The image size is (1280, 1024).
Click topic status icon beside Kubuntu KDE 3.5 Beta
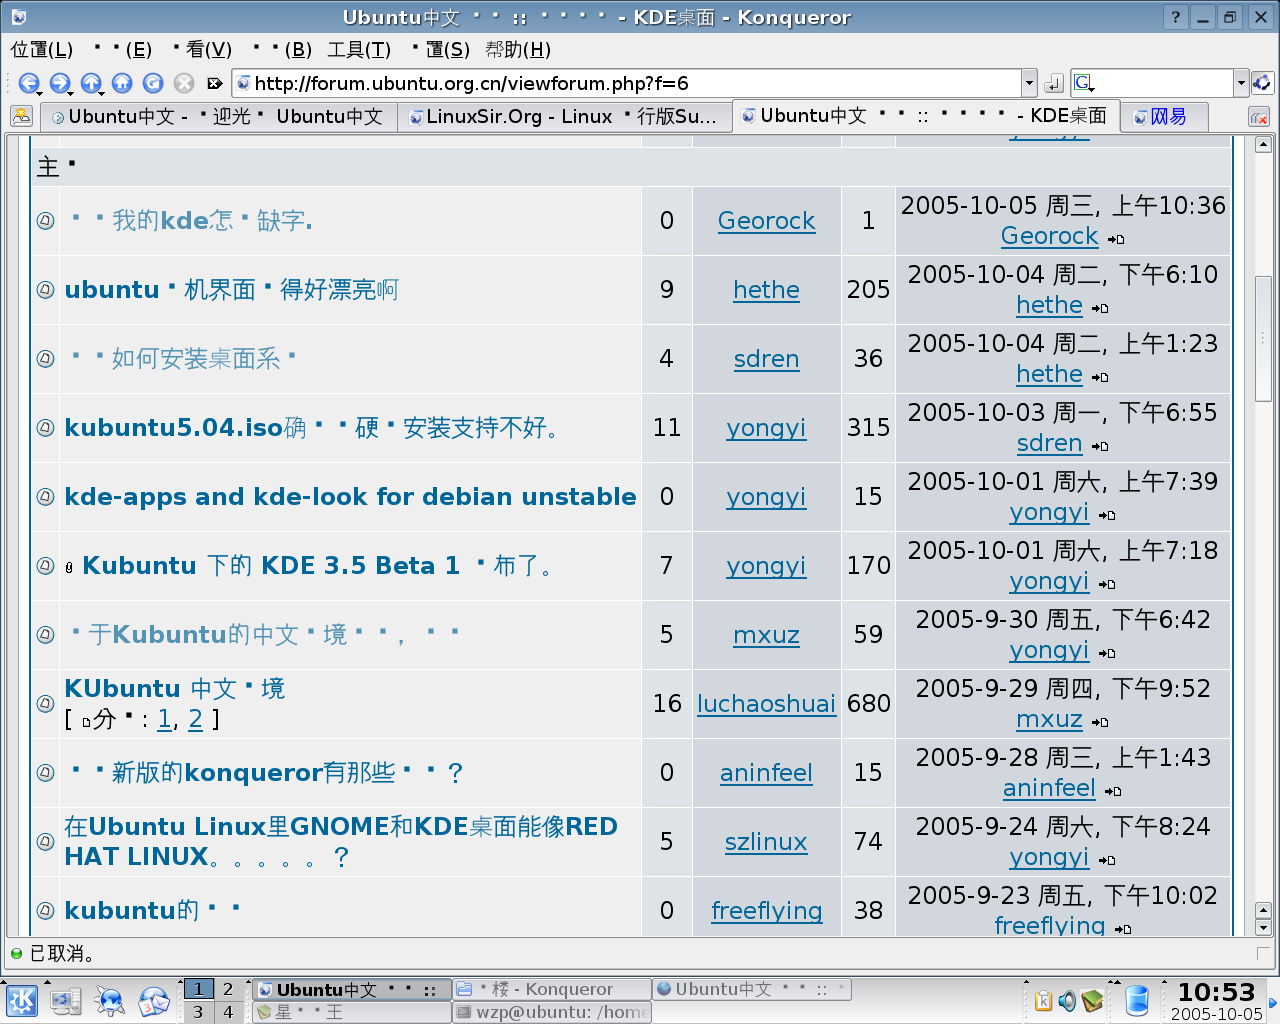pyautogui.click(x=45, y=566)
